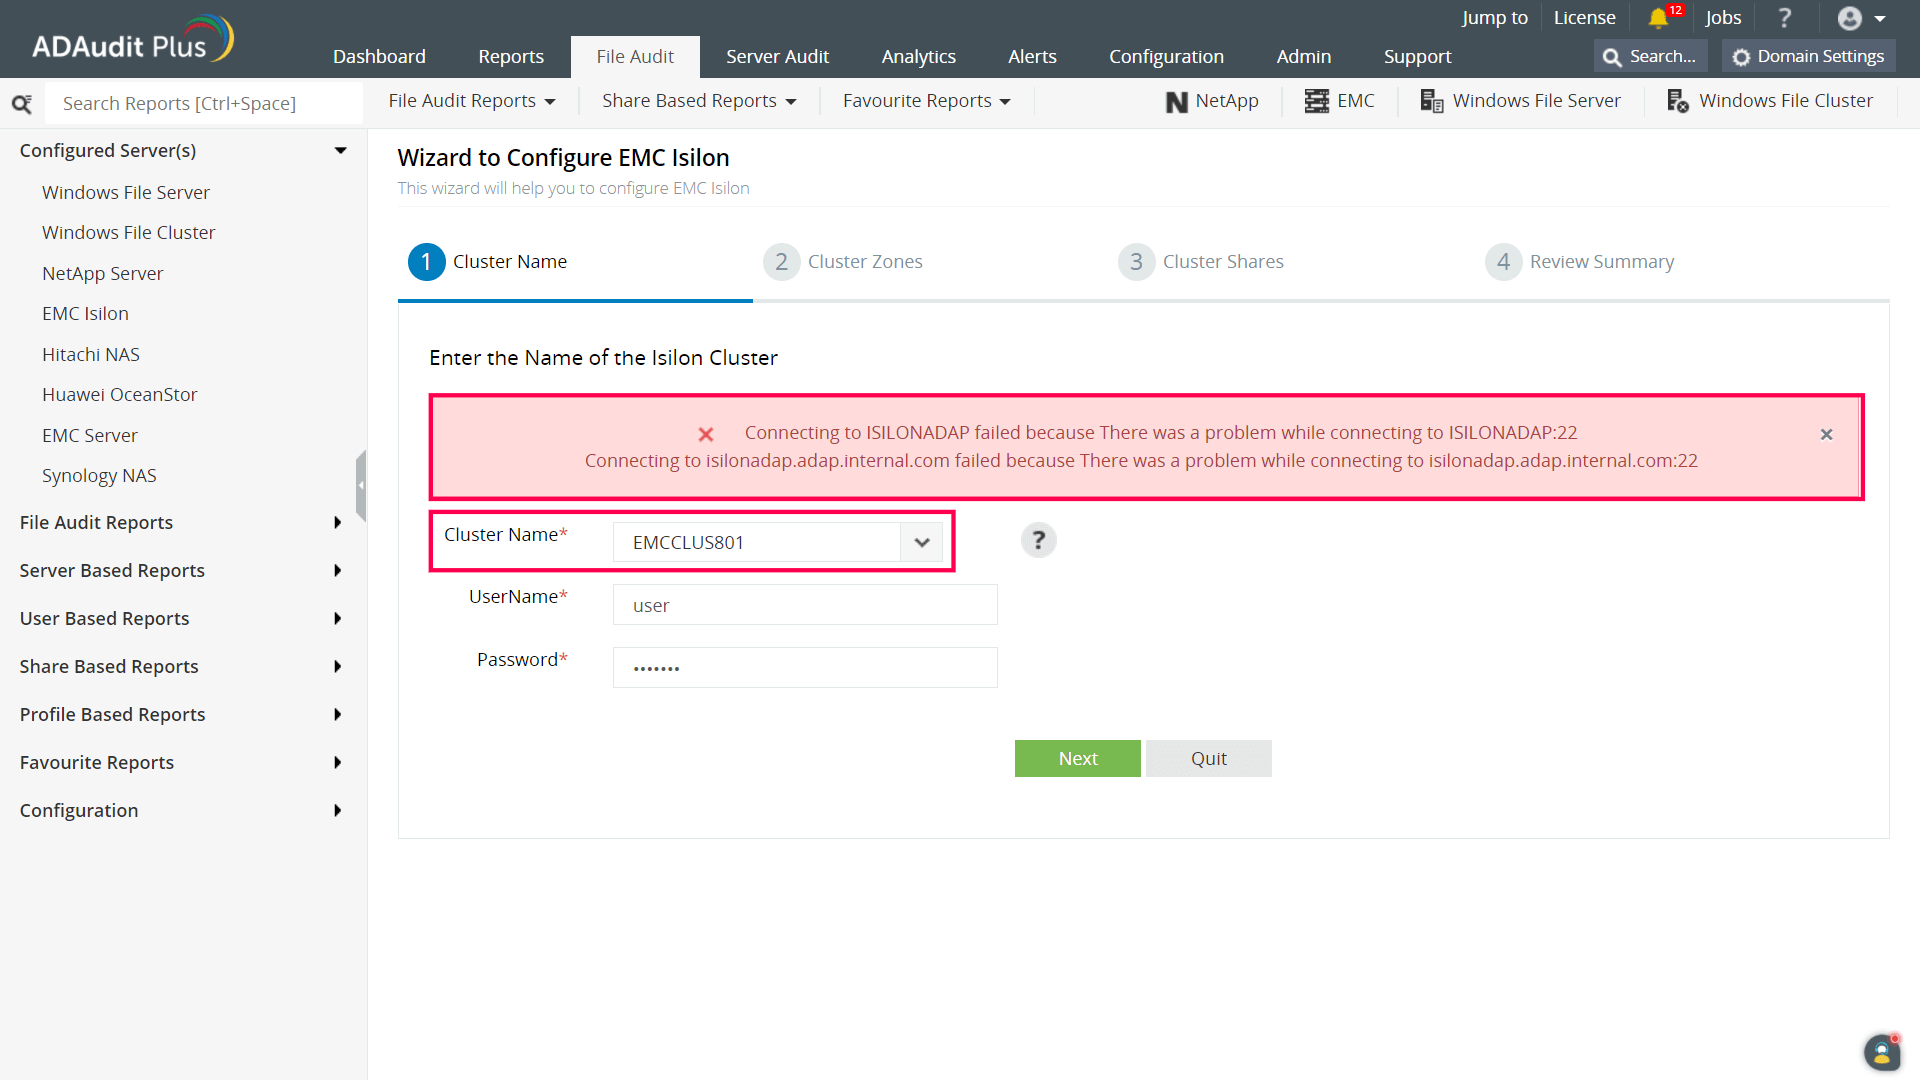
Task: Open the help question mark in the top bar
Action: [1785, 17]
